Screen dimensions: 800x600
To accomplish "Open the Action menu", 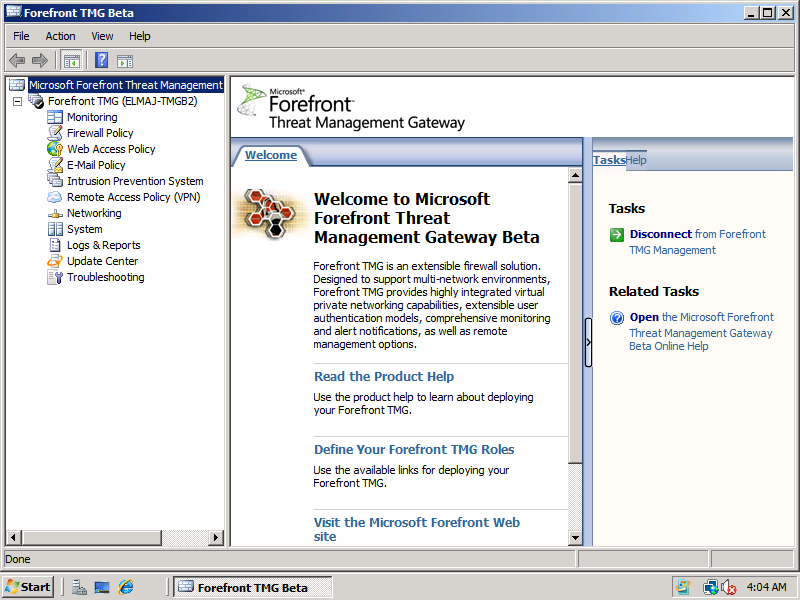I will (x=60, y=36).
